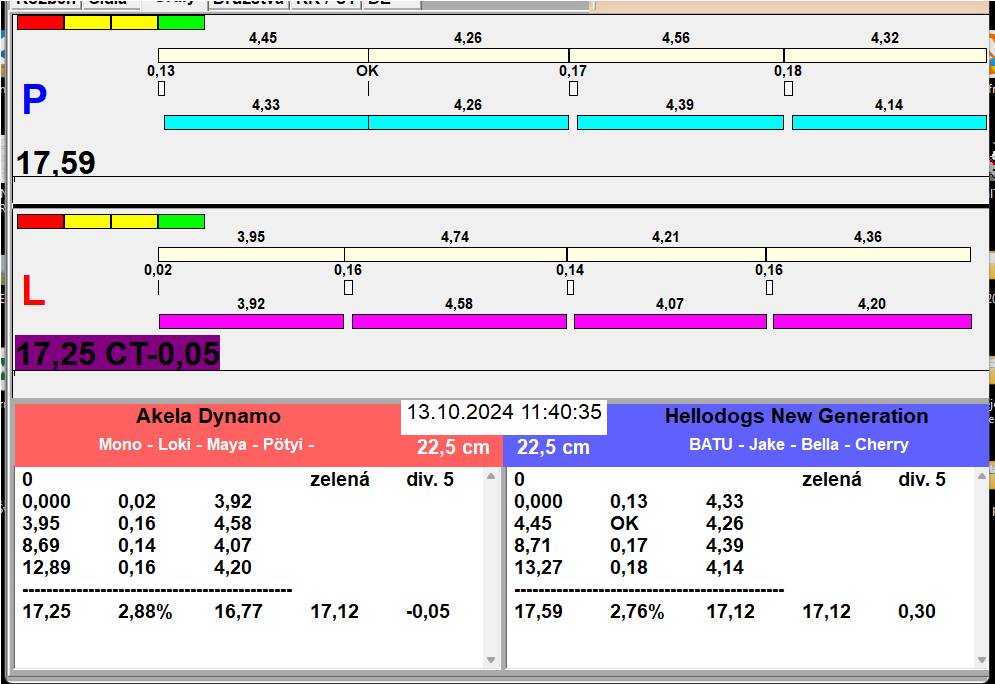Click the 13.10.2024 11:40:35 timestamp
This screenshot has width=995, height=684.
[x=504, y=412]
